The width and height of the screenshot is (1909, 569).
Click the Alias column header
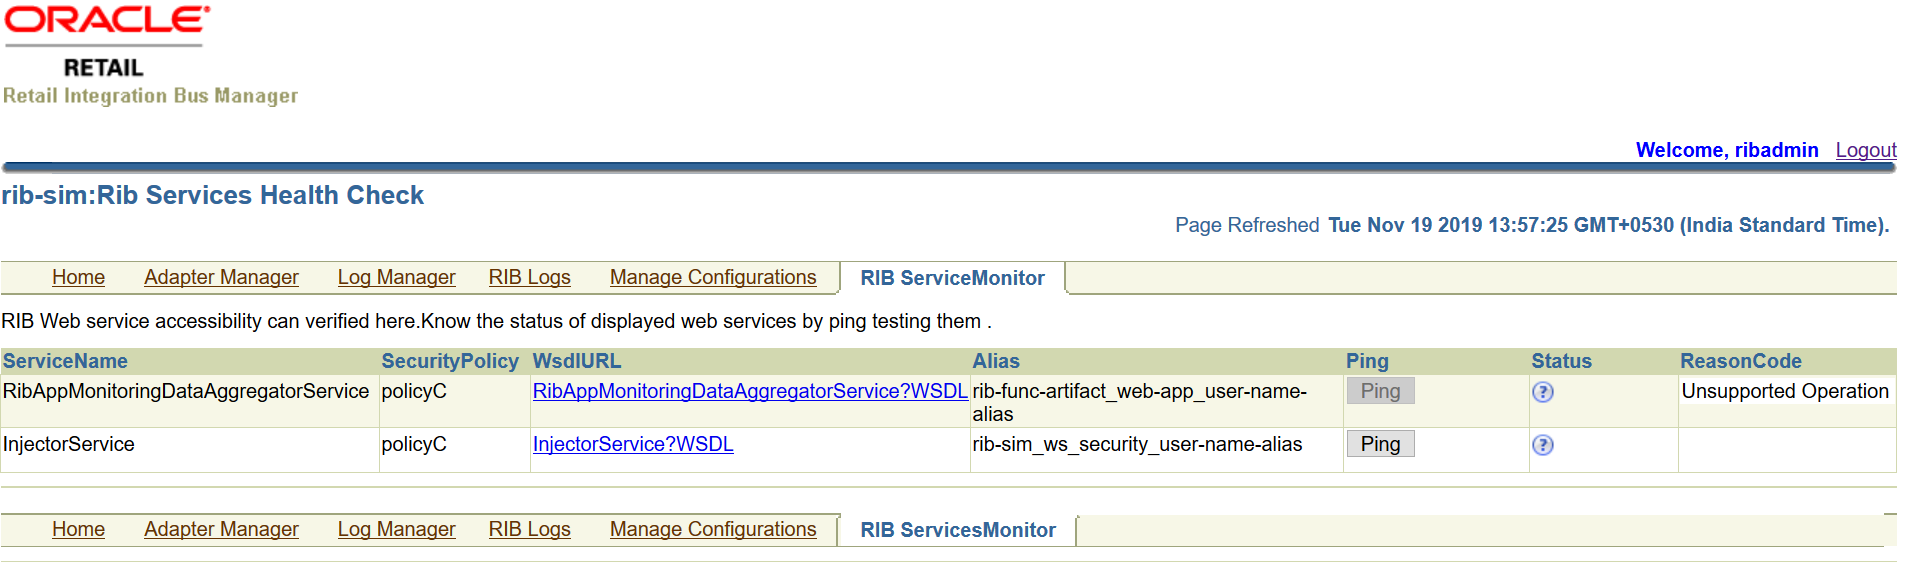[996, 361]
